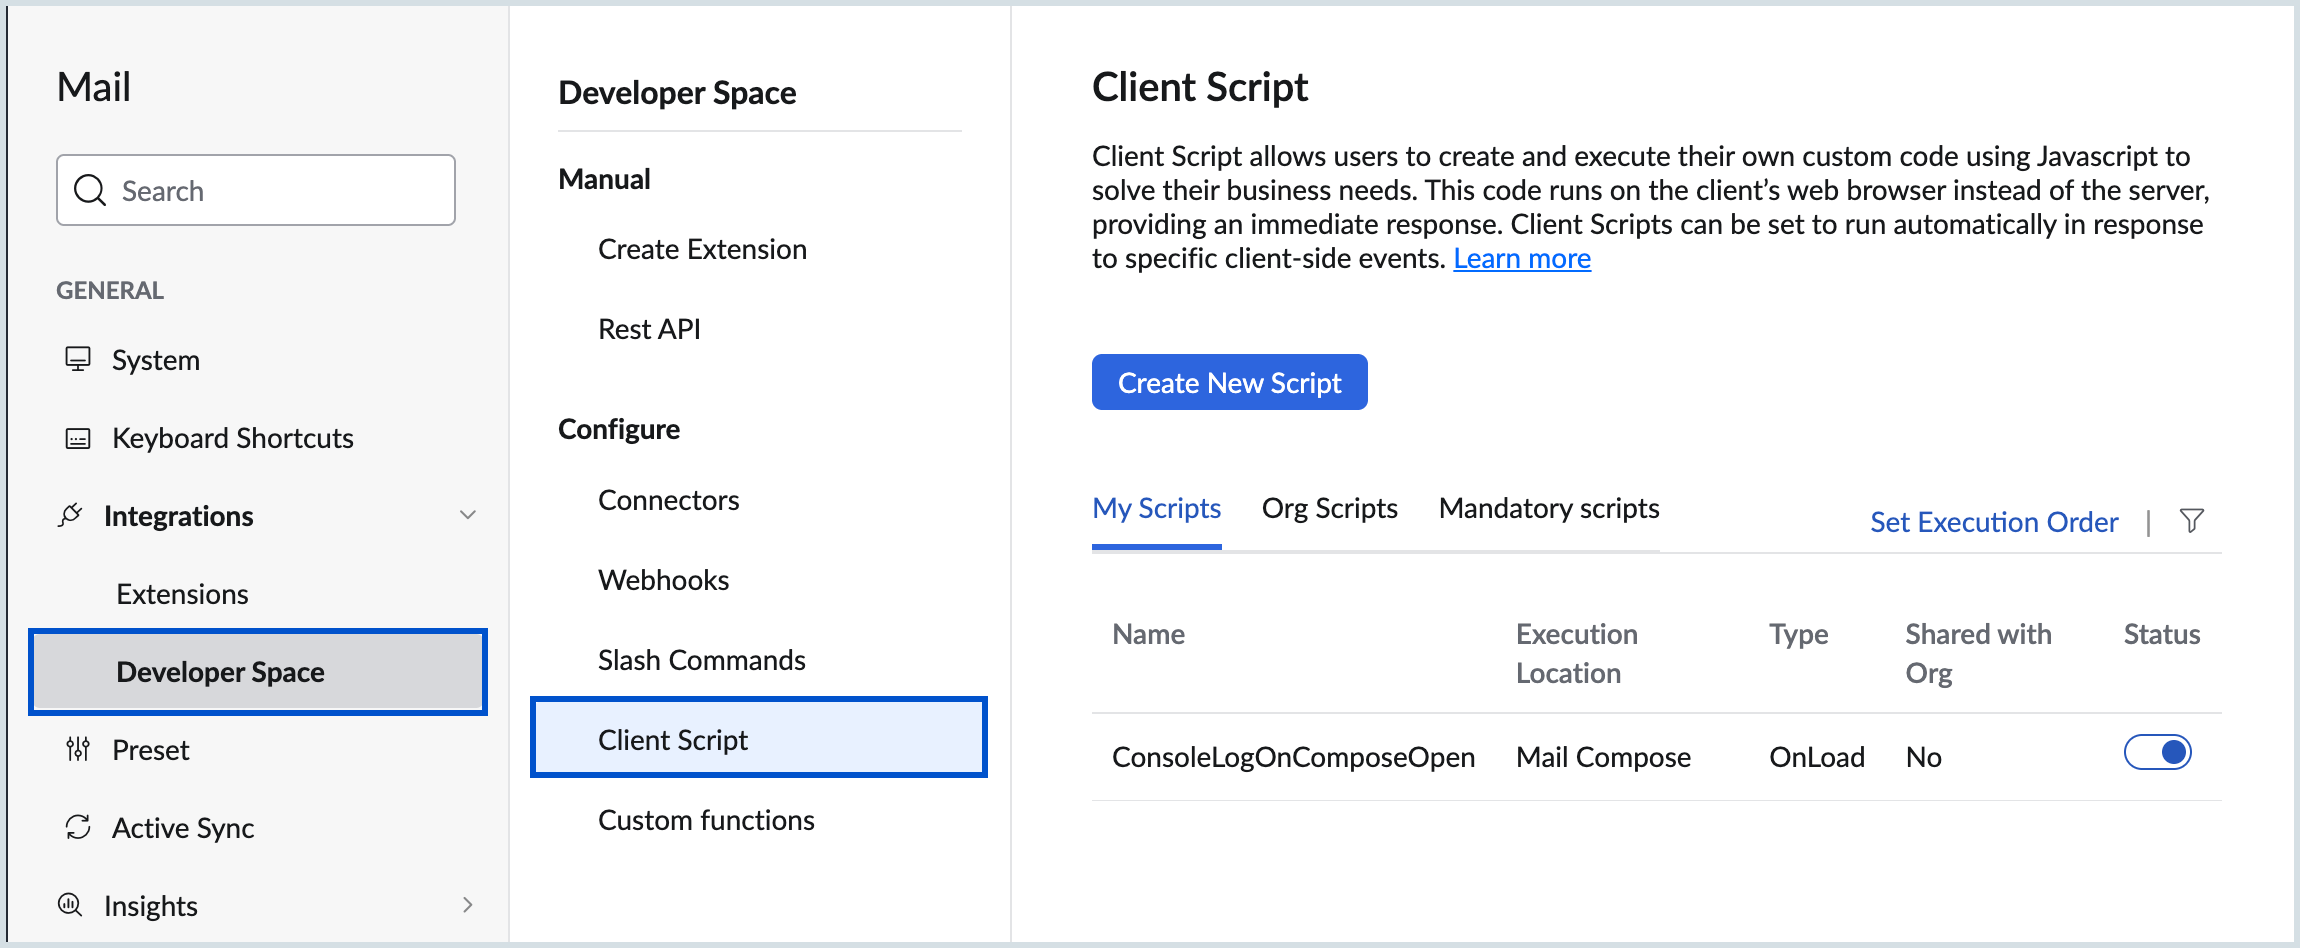Open Slash Commands under Configure
This screenshot has height=948, width=2300.
coord(701,659)
